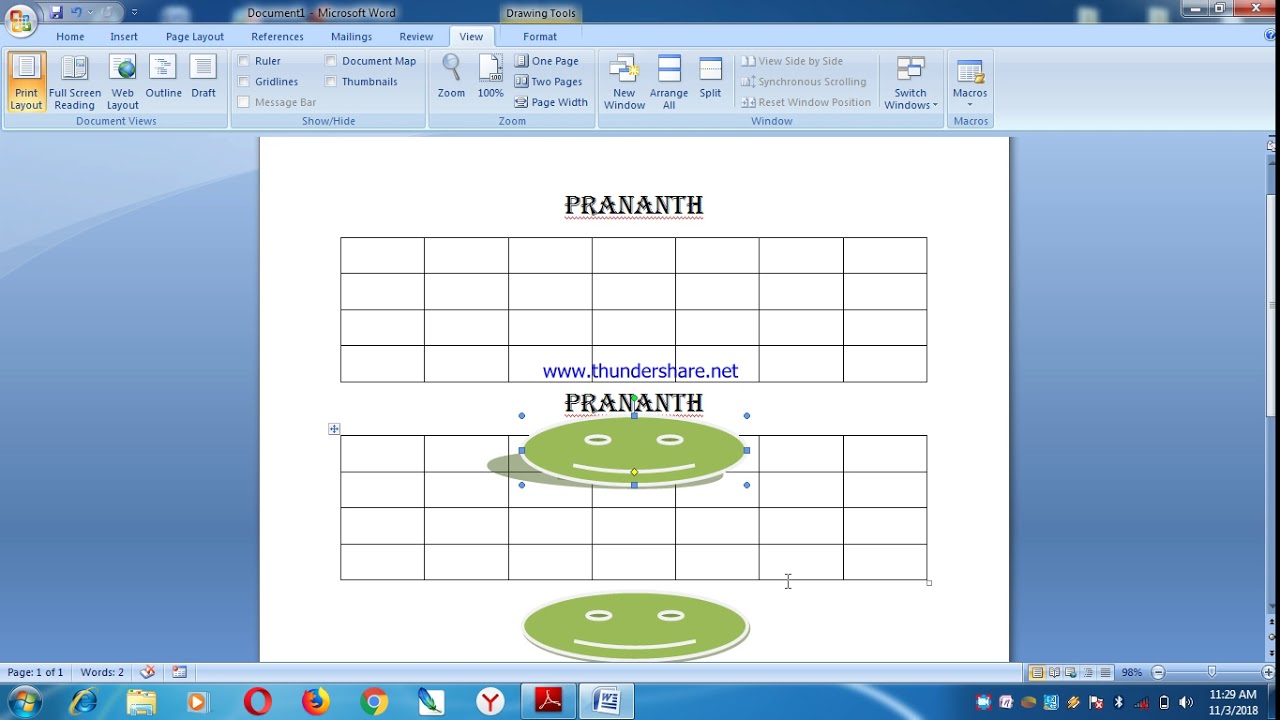Click the Windows Start button
Screen dimensions: 1280x720
click(25, 702)
